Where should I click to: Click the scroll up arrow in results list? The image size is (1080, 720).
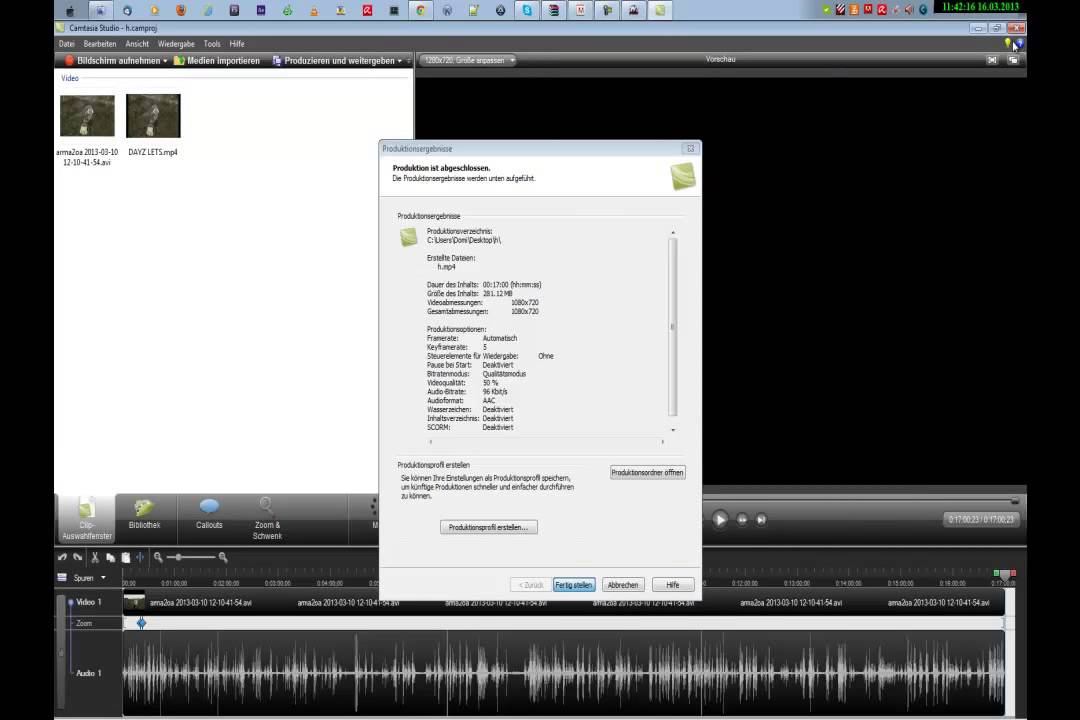click(673, 232)
